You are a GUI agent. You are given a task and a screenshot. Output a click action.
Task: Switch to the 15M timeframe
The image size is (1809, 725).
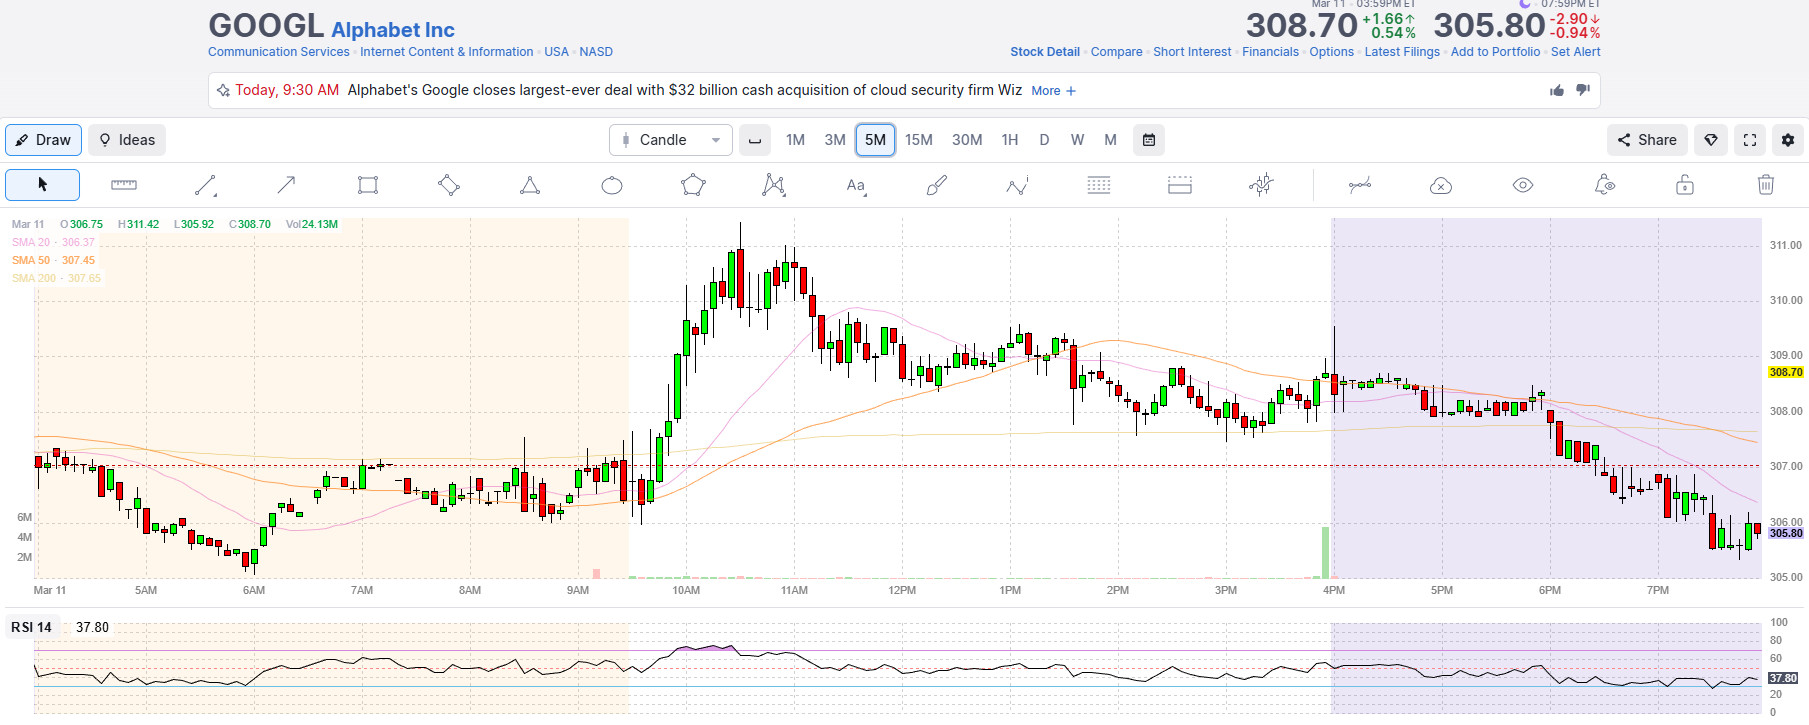tap(918, 140)
